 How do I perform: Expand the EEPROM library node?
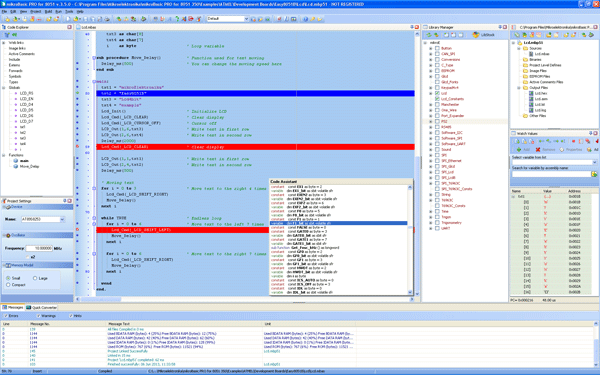click(430, 71)
